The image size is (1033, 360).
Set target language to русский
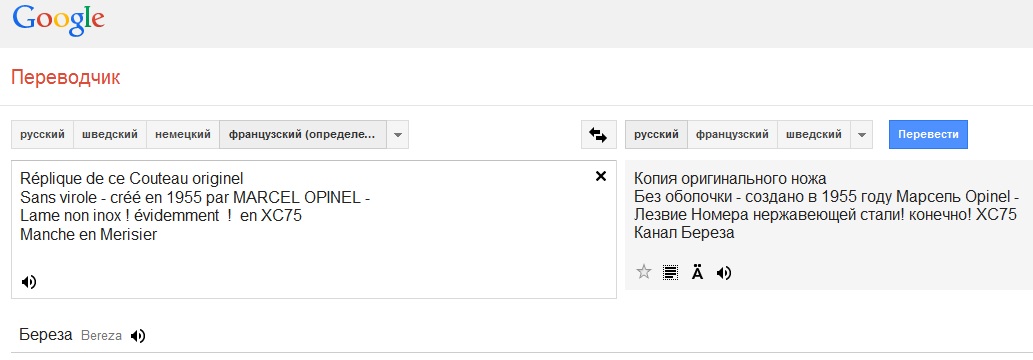(656, 135)
